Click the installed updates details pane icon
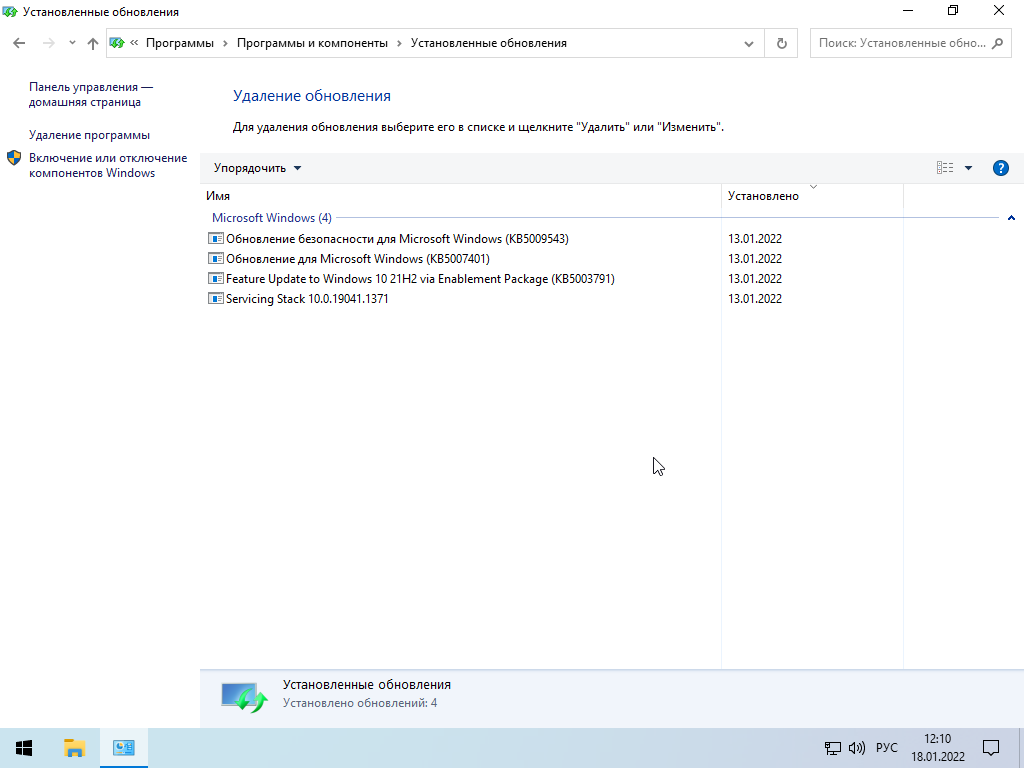Screen dimensions: 1024x768 point(244,697)
